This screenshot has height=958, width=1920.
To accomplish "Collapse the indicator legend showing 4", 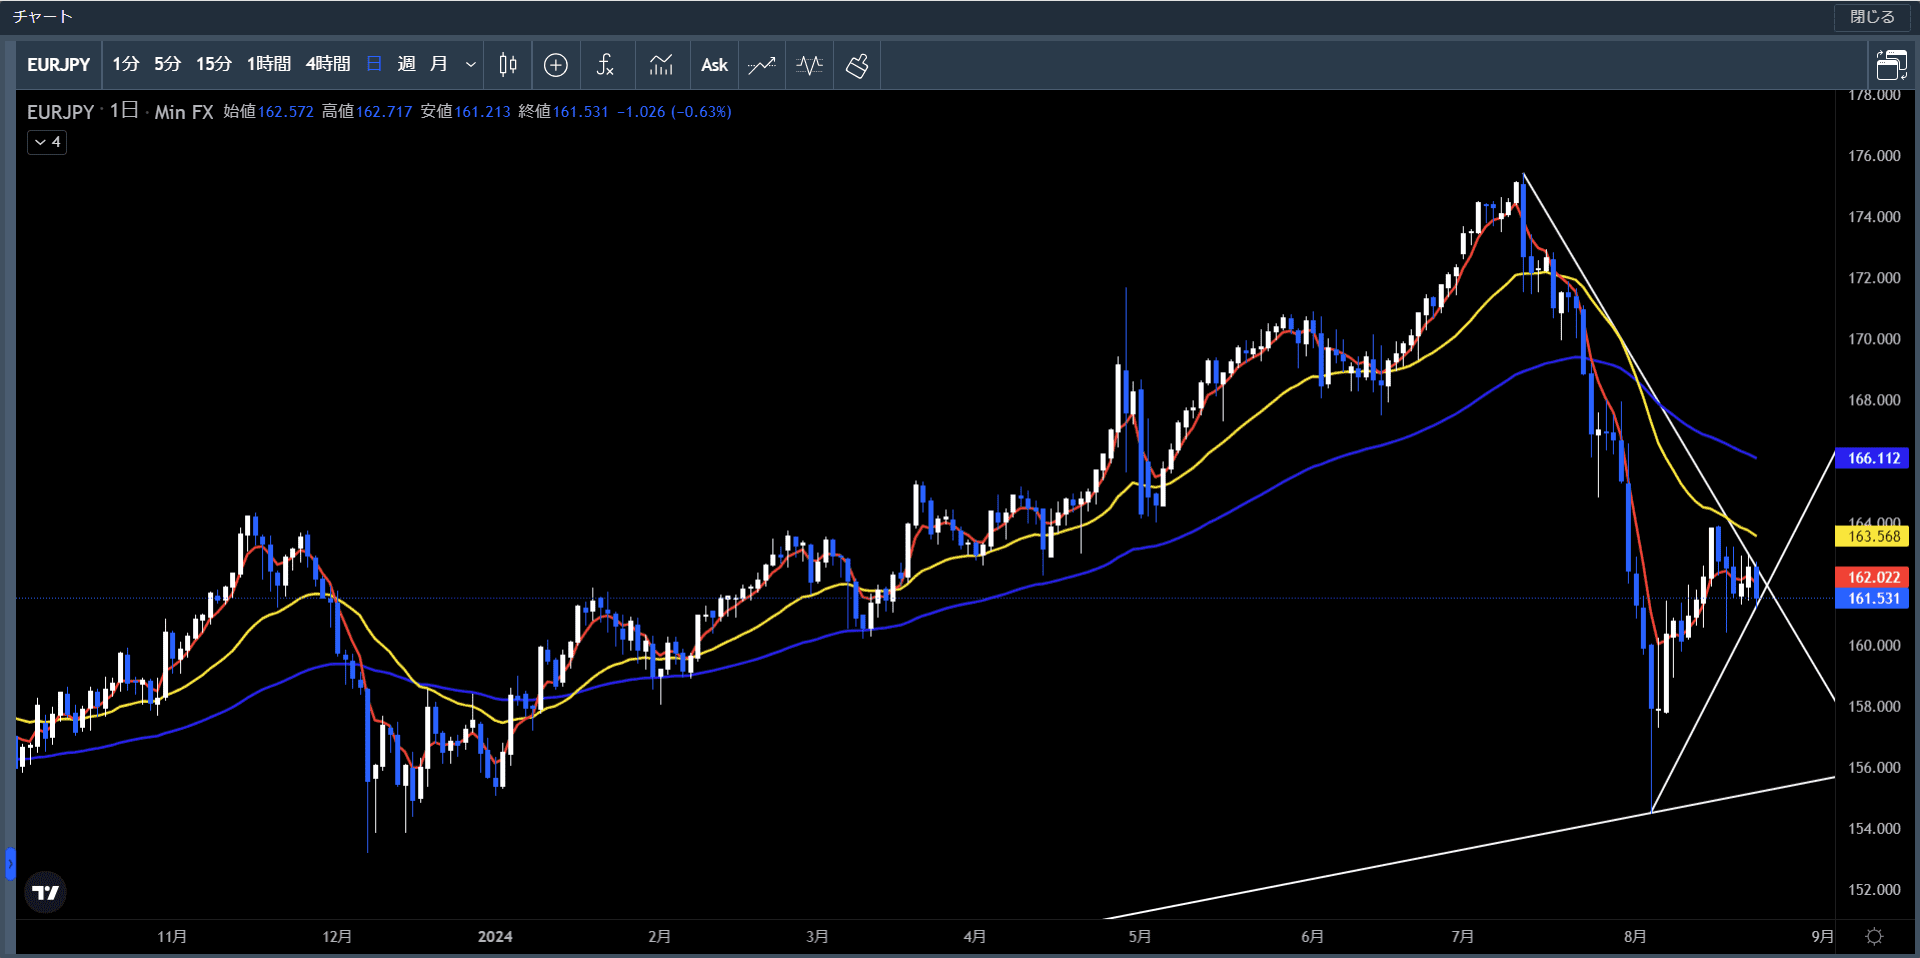I will point(47,142).
